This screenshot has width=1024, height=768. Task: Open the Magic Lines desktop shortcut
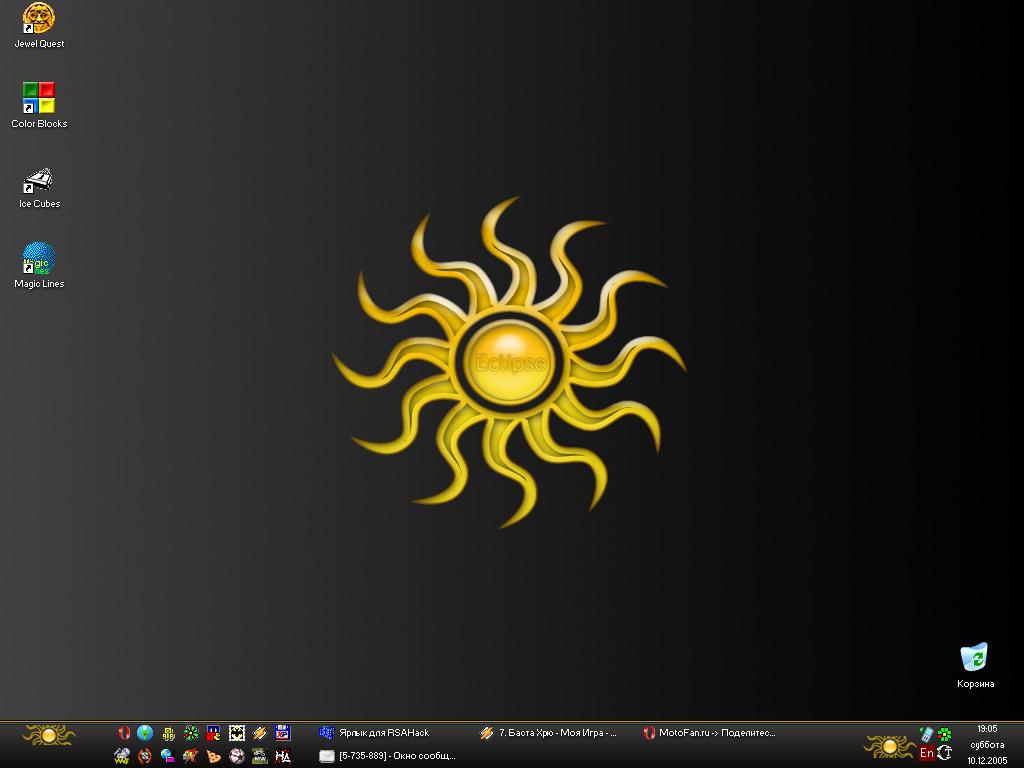(39, 266)
